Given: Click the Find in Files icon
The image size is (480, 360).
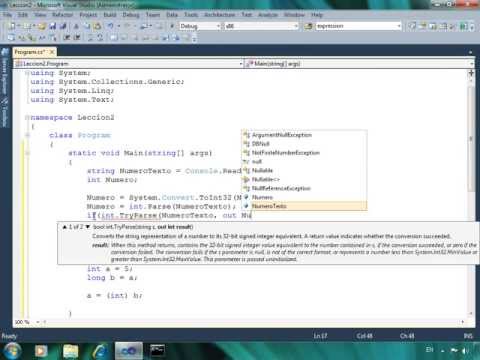Looking at the screenshot, I should 308,26.
